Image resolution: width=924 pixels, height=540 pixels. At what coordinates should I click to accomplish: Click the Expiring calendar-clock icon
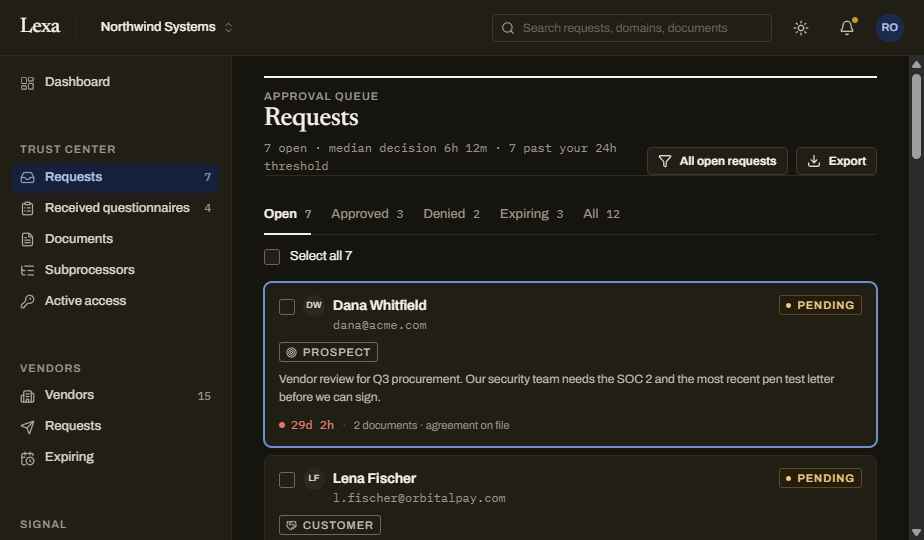tap(27, 458)
